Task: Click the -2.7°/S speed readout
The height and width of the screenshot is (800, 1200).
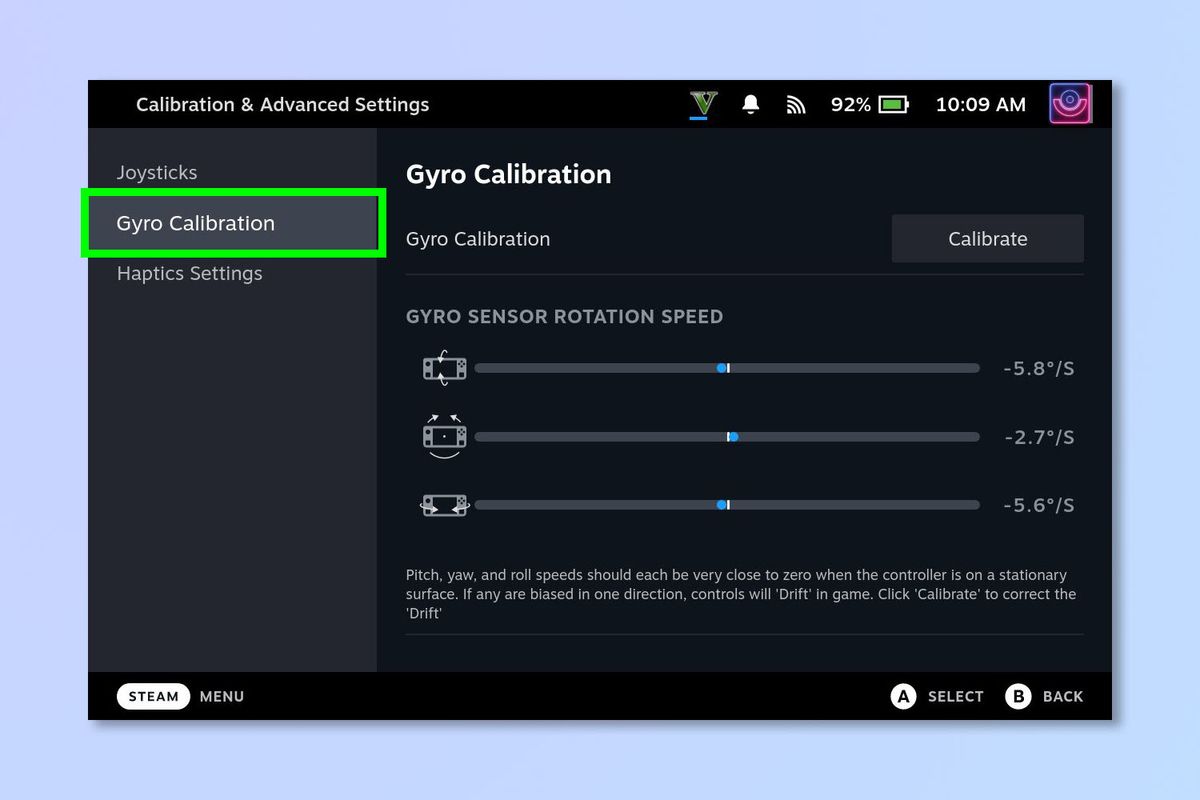Action: click(1038, 436)
